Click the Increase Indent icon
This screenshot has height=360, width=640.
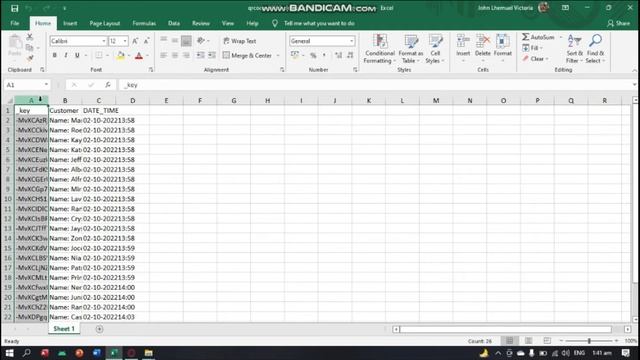tap(212, 55)
